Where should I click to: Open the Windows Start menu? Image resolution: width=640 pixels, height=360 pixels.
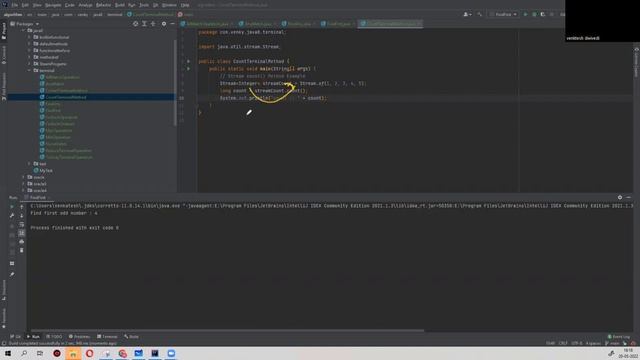click(8, 353)
